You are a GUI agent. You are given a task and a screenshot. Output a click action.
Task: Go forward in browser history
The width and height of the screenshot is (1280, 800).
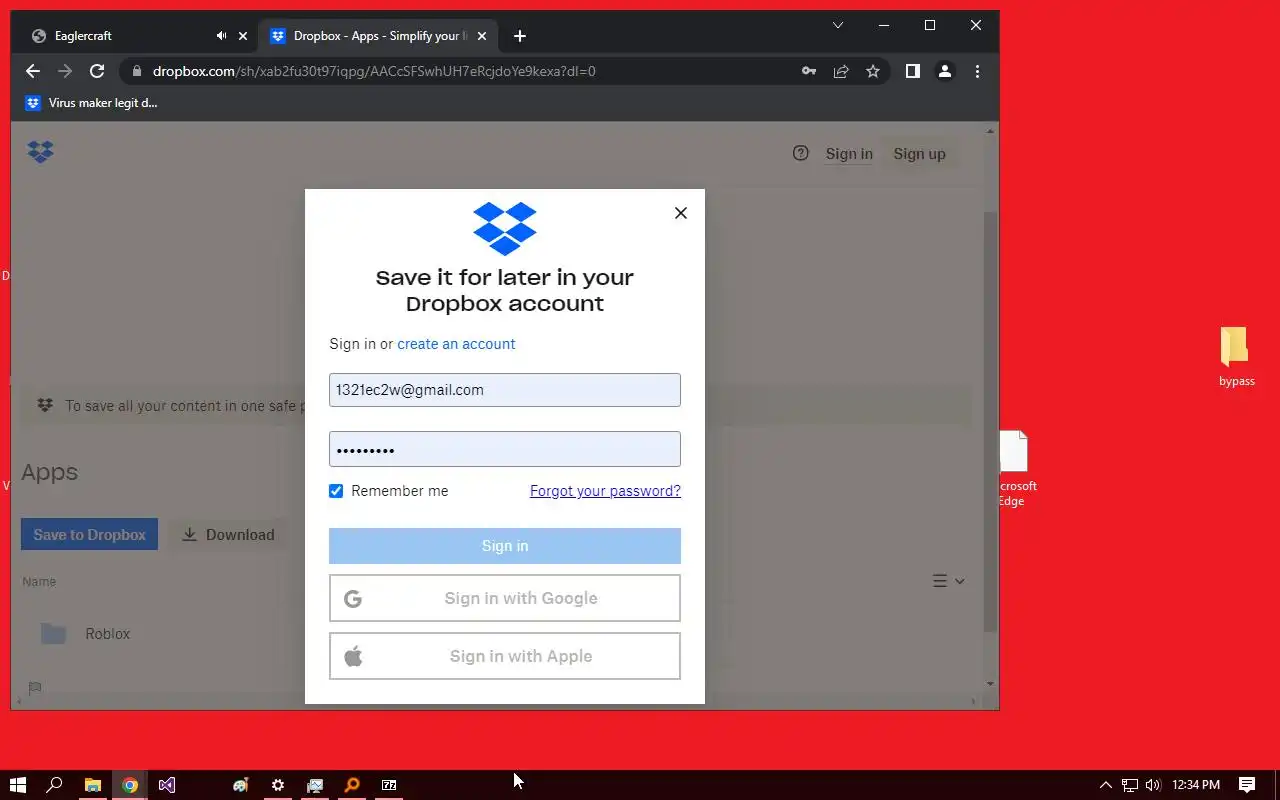pyautogui.click(x=65, y=71)
